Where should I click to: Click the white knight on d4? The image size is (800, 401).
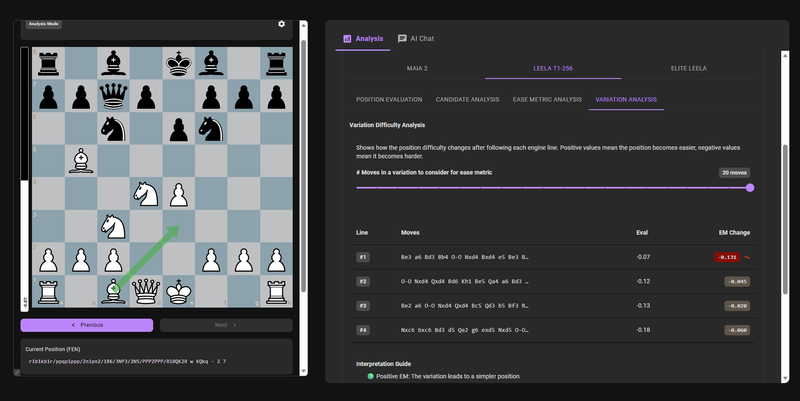[x=146, y=194]
